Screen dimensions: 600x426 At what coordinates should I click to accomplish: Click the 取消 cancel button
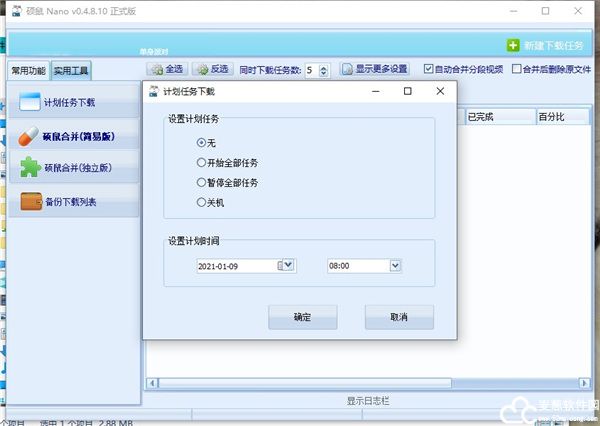[399, 317]
